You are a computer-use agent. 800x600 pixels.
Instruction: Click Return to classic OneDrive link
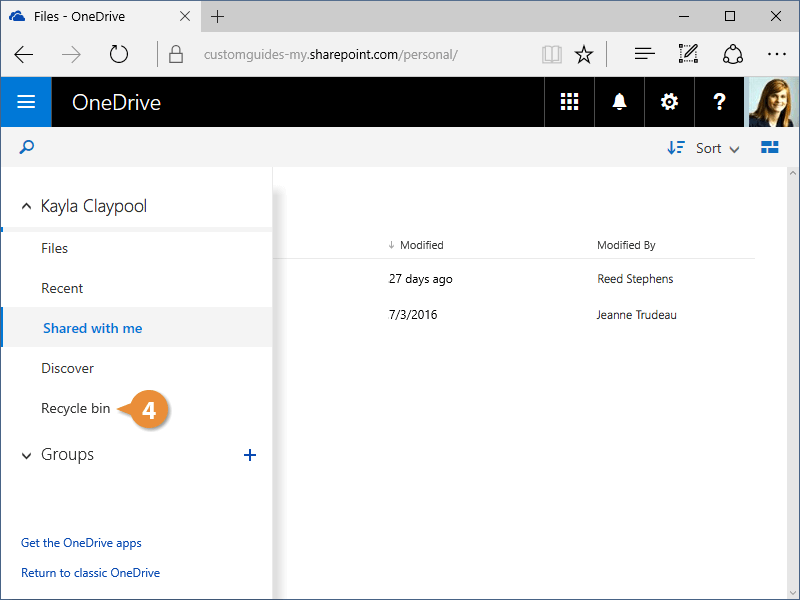pos(90,573)
